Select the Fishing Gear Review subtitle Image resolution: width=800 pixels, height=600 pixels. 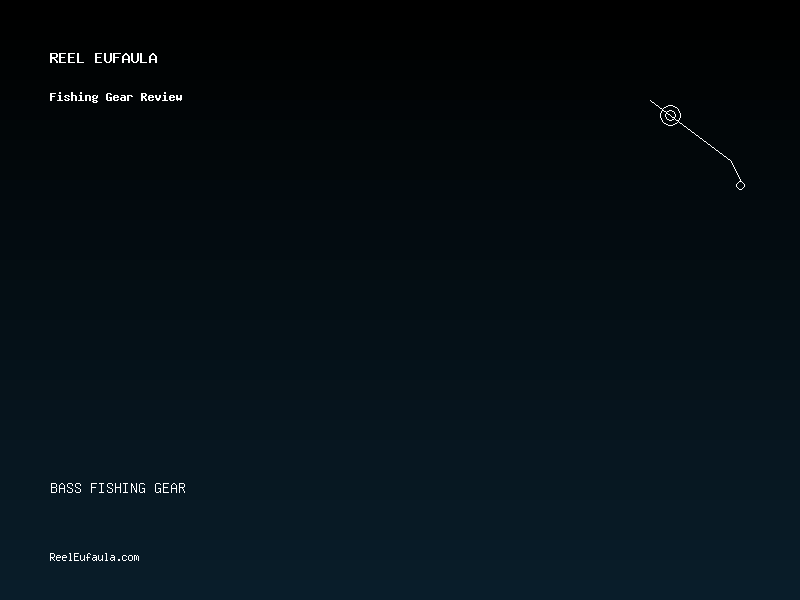[x=115, y=97]
